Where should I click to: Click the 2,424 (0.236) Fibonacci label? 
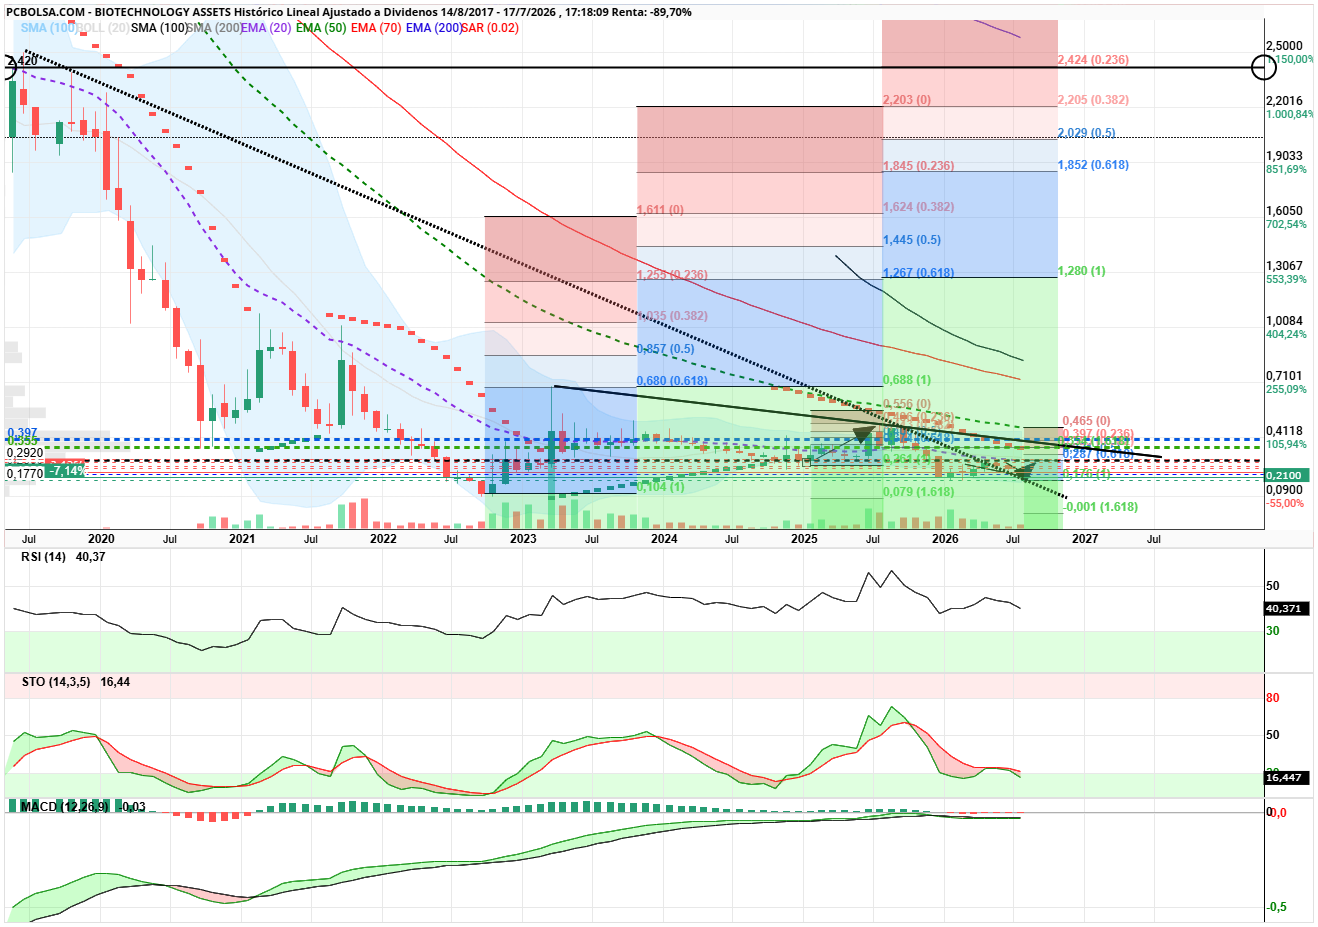[1093, 60]
